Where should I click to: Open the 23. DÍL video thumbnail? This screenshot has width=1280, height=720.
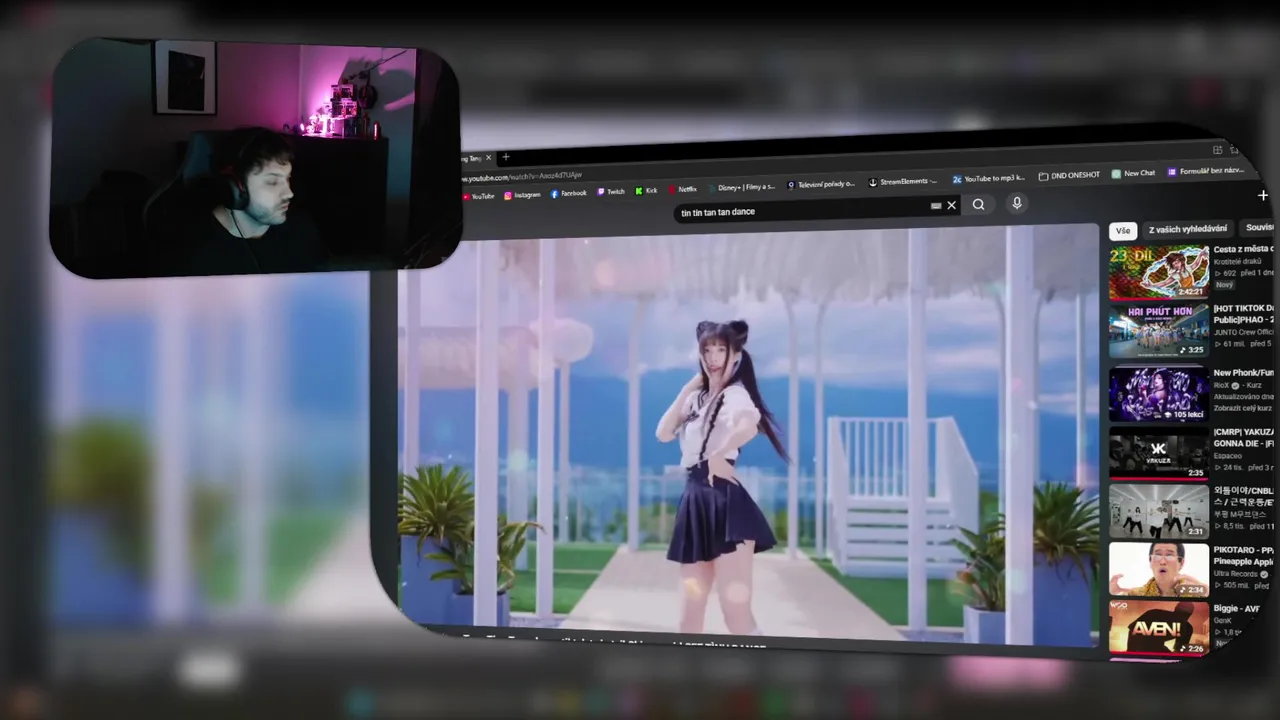pos(1158,272)
